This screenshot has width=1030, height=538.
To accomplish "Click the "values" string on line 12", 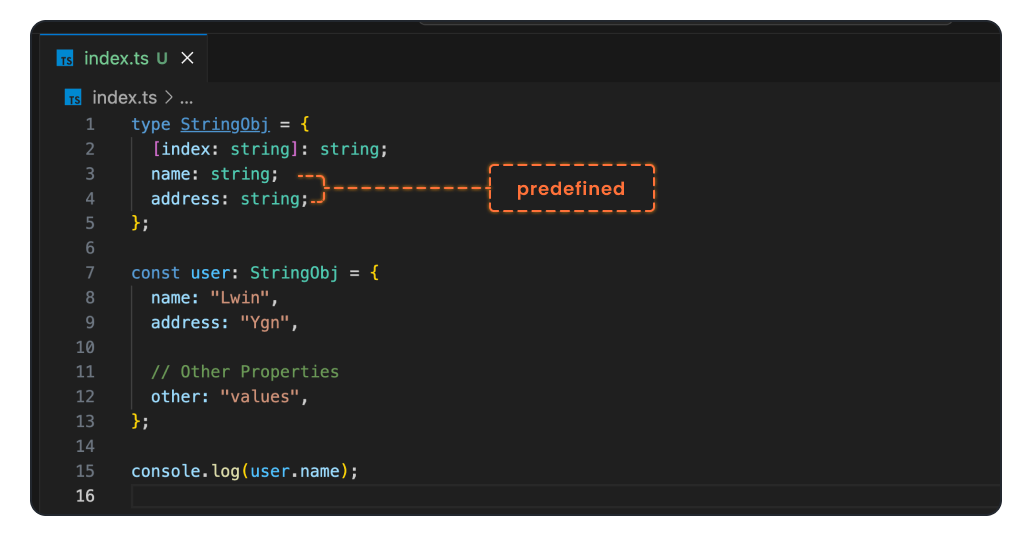I will (x=259, y=397).
